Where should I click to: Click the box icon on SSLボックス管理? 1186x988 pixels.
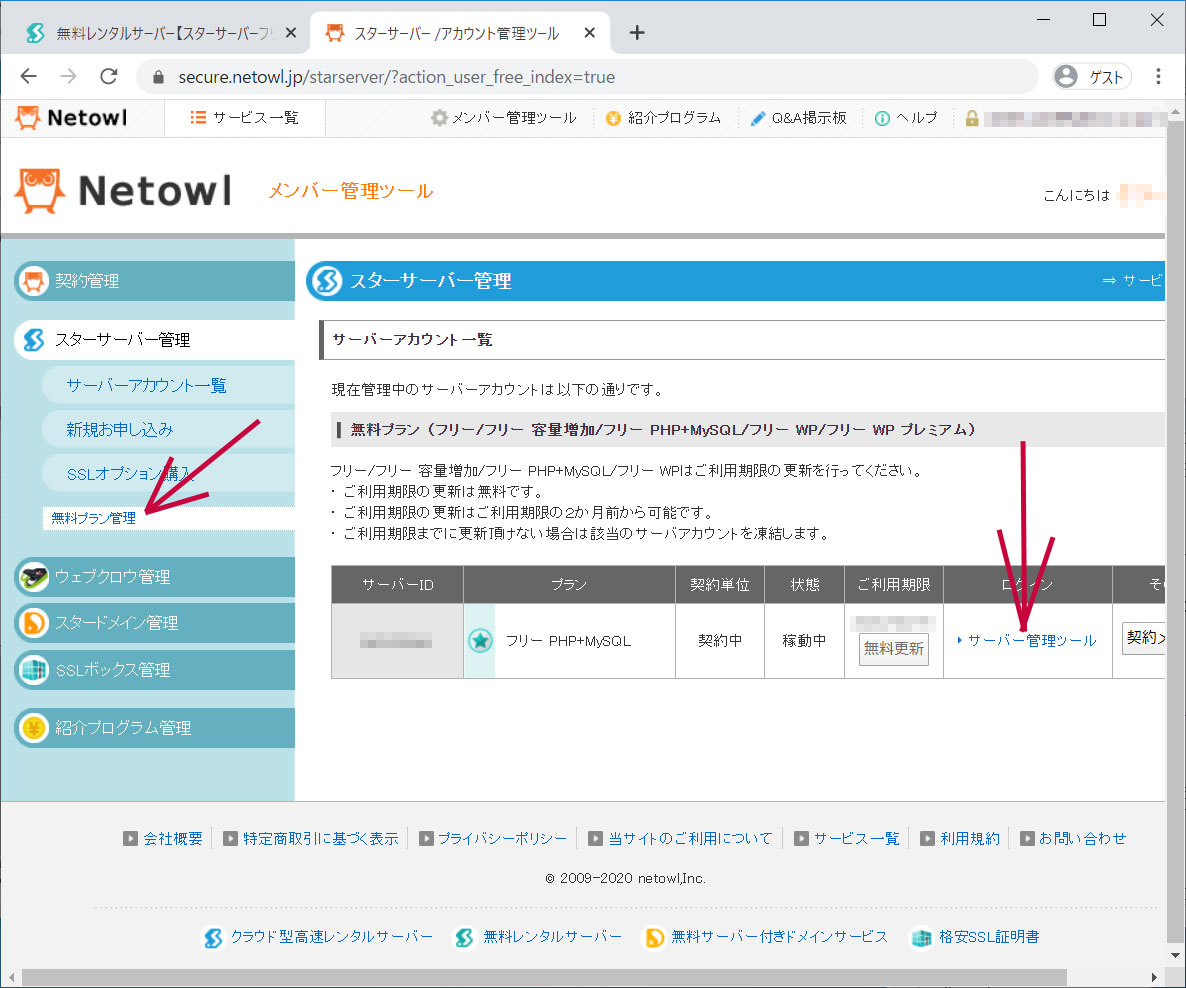(33, 670)
